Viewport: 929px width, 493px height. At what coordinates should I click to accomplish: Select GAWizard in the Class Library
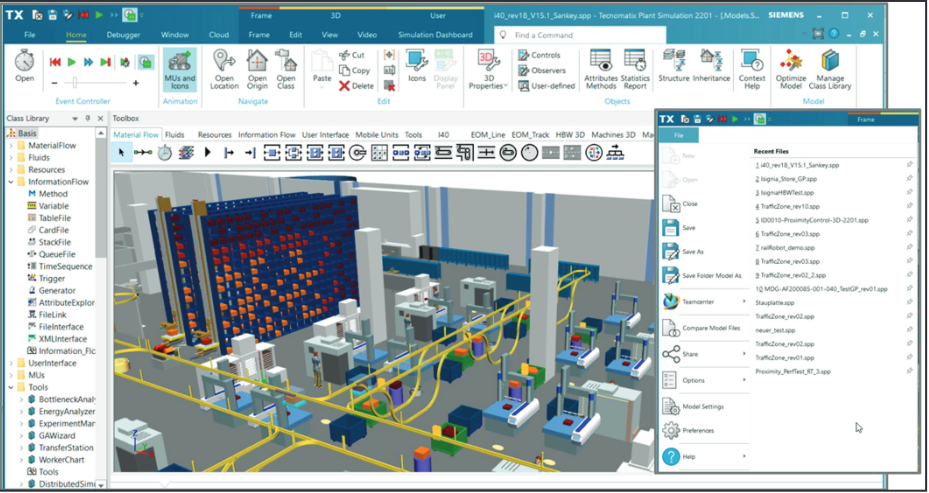[x=52, y=436]
